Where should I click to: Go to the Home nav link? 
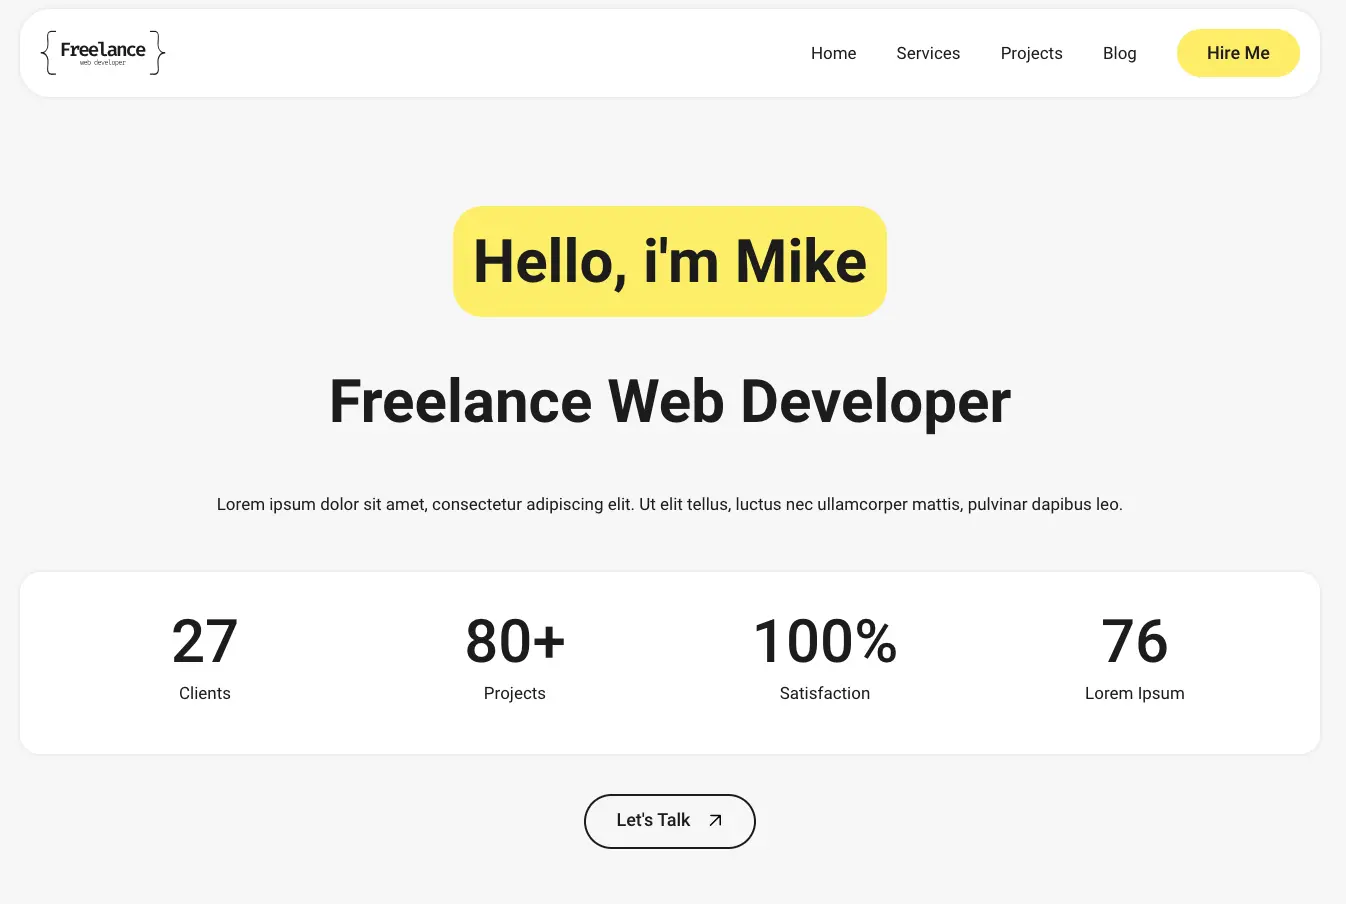click(833, 54)
